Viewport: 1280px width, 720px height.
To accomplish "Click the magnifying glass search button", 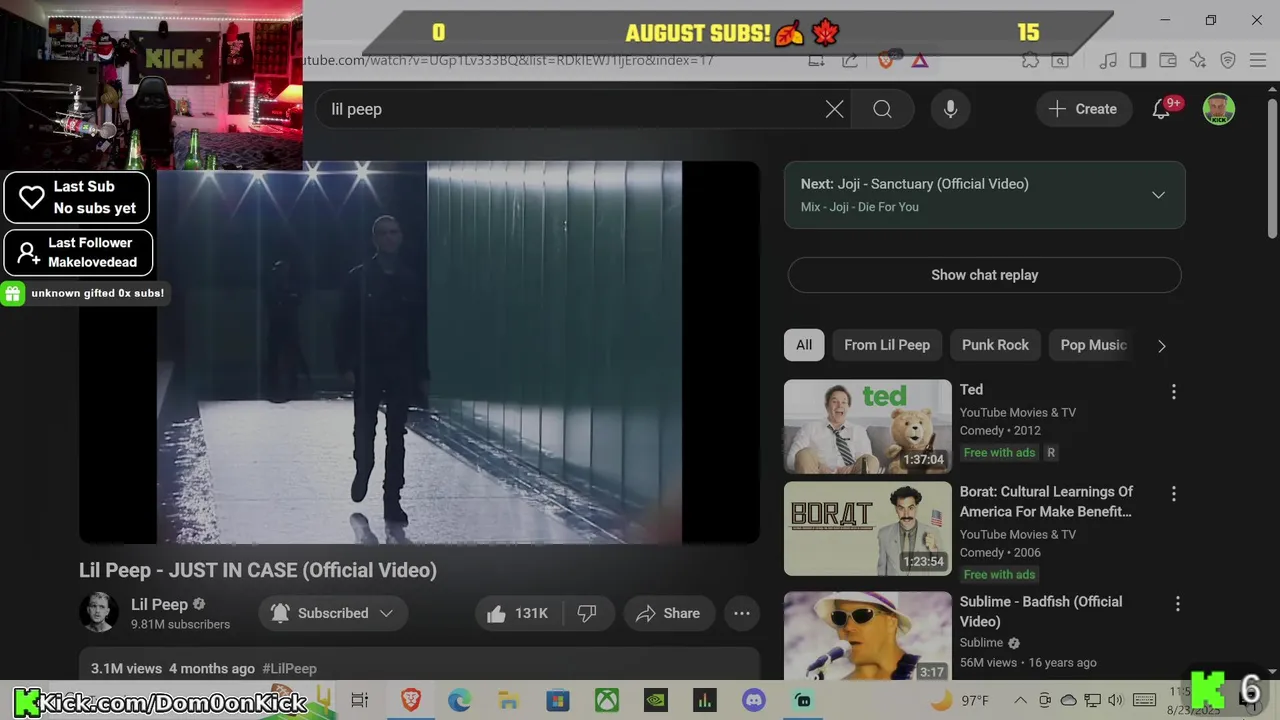I will pyautogui.click(x=882, y=109).
